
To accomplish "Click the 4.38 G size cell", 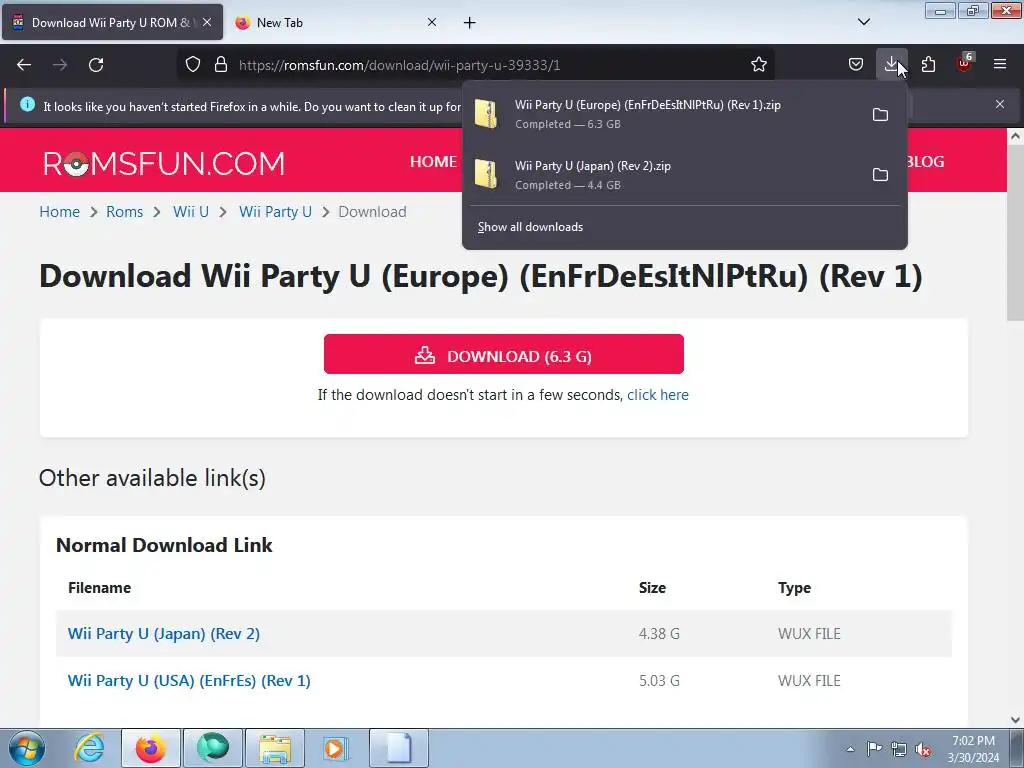I will (x=659, y=633).
